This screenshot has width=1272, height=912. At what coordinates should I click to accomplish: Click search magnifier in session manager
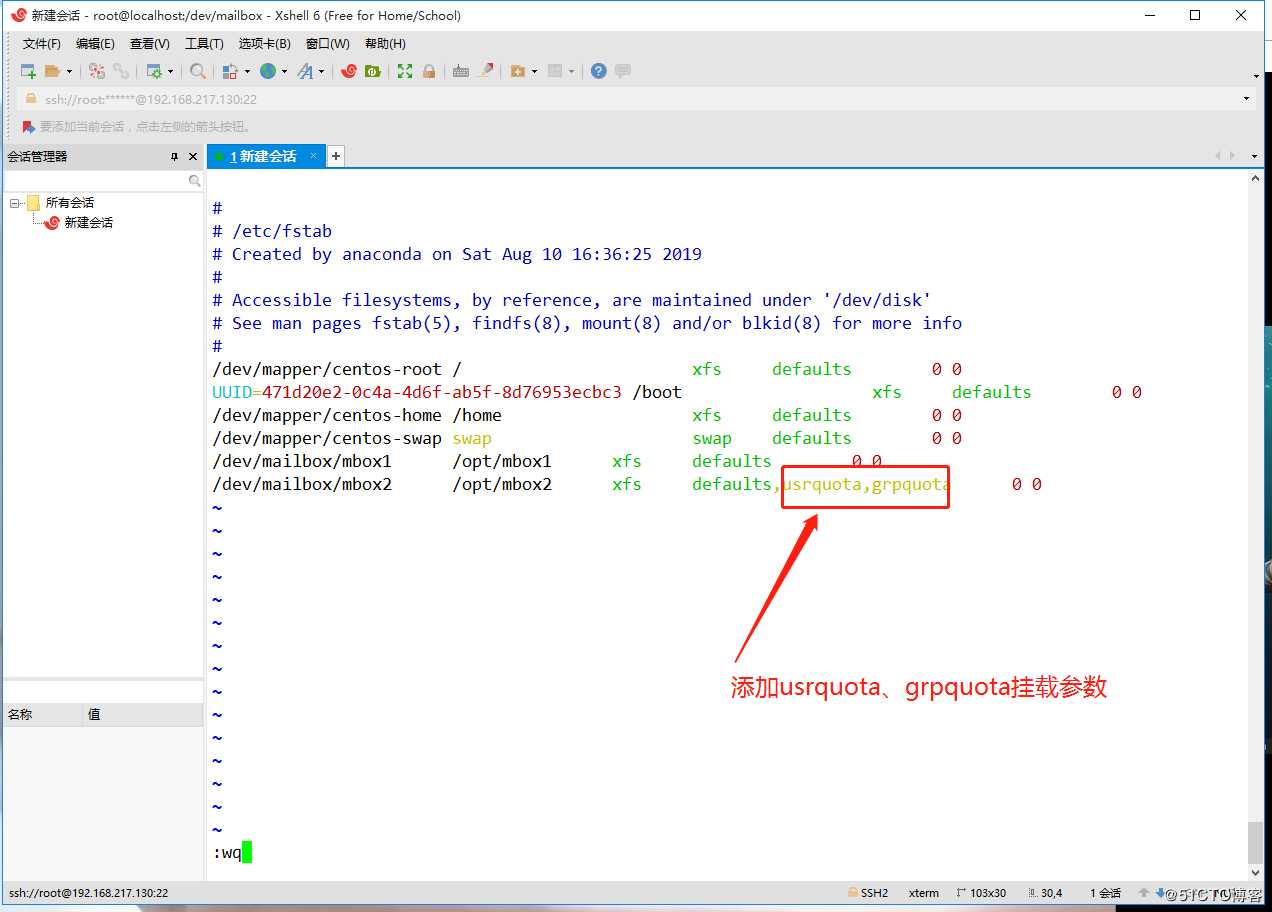(195, 181)
